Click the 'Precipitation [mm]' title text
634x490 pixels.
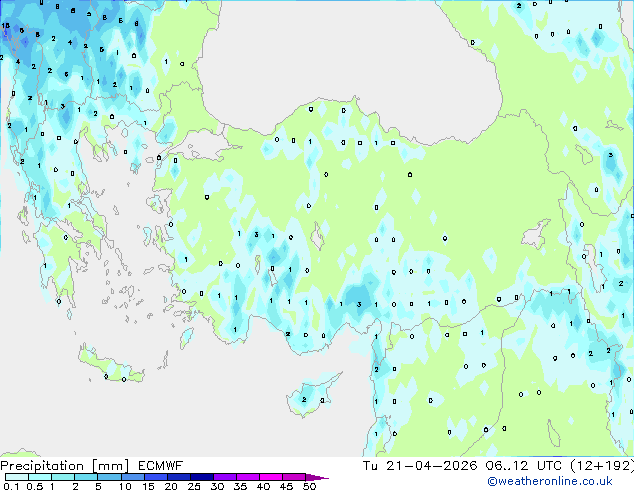point(65,466)
